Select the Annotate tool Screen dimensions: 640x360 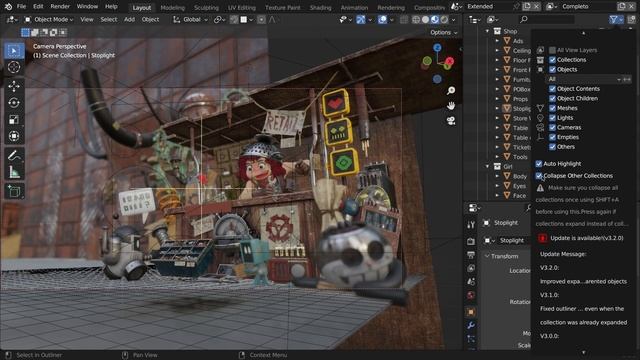(x=14, y=156)
